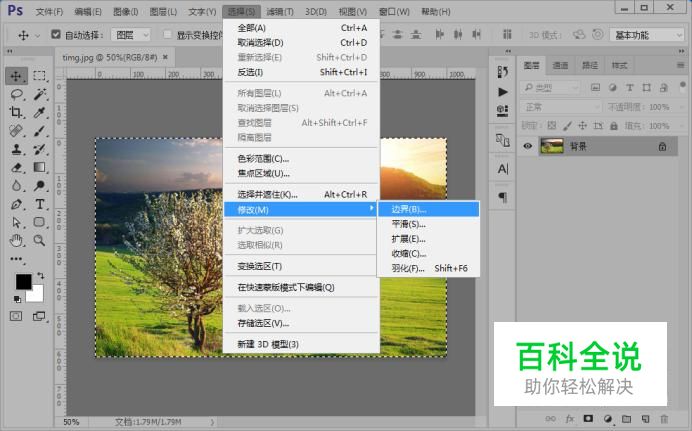Select the Crop tool
Viewport: 692px width, 431px height.
click(x=16, y=112)
